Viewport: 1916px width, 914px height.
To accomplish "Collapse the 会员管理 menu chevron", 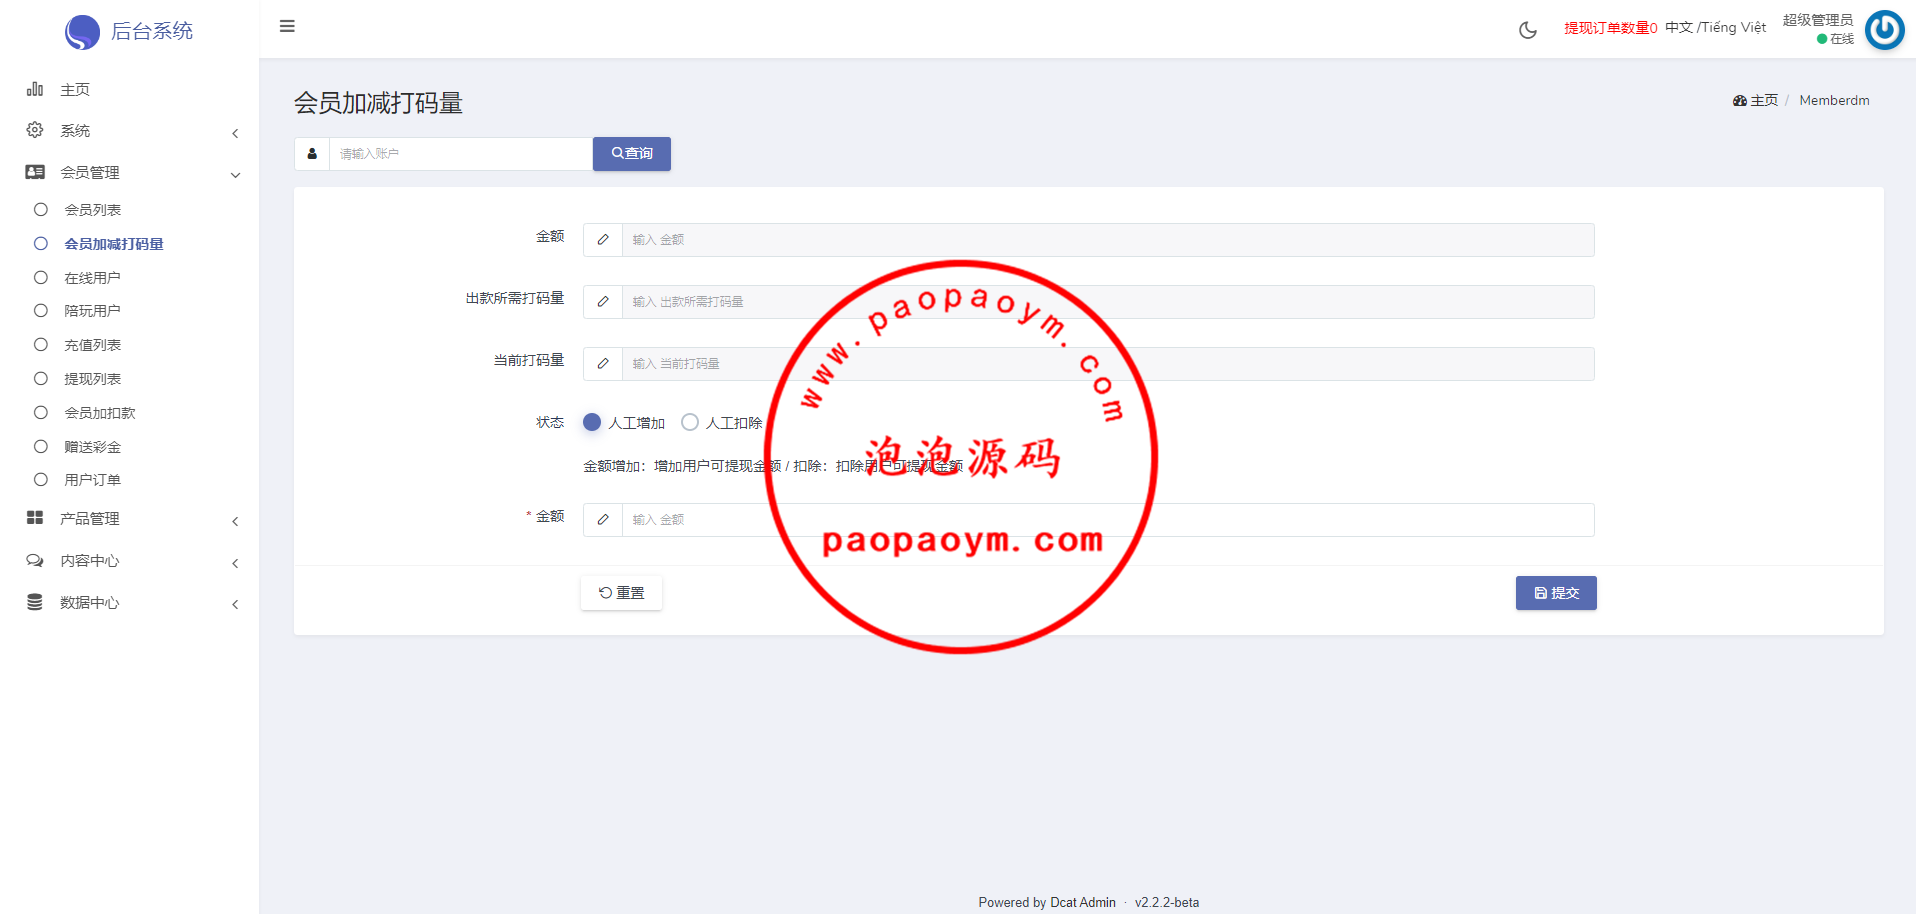I will pyautogui.click(x=235, y=175).
